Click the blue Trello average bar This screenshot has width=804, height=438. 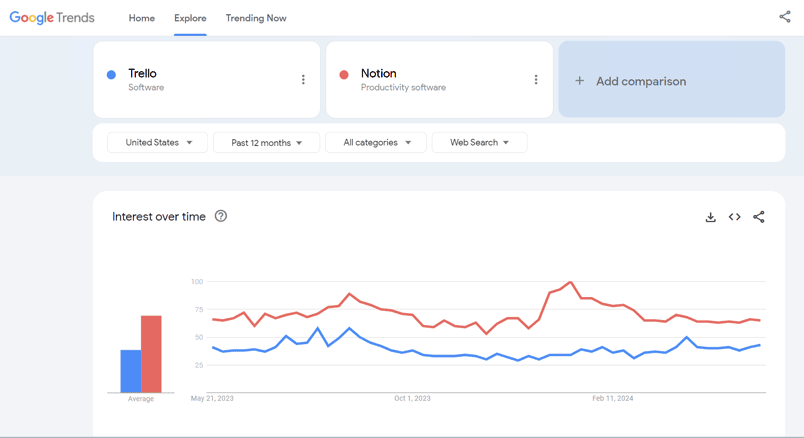(131, 371)
